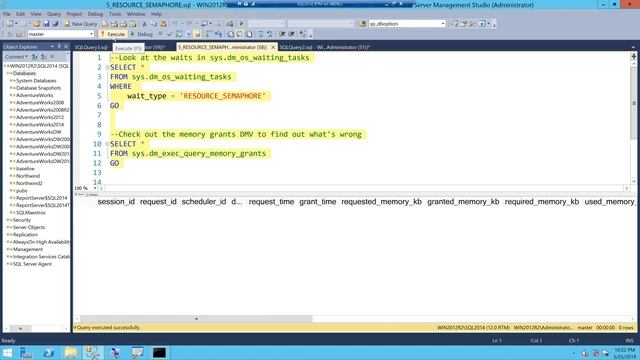Click Uncomment selected lines icon
Image resolution: width=640 pixels, height=360 pixels.
click(x=269, y=34)
